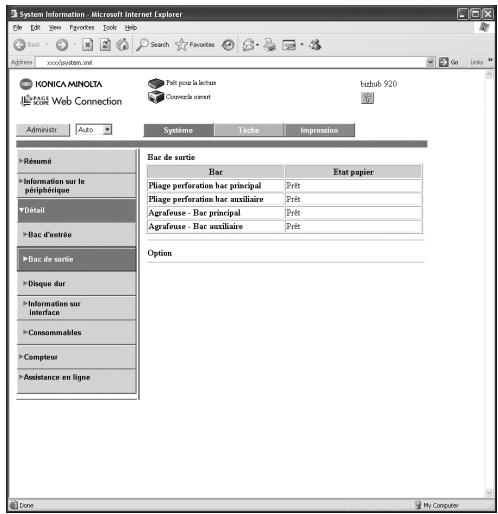This screenshot has height=514, width=498.
Task: Open the Mail icon dropdown arrow
Action: pyautogui.click(x=258, y=45)
